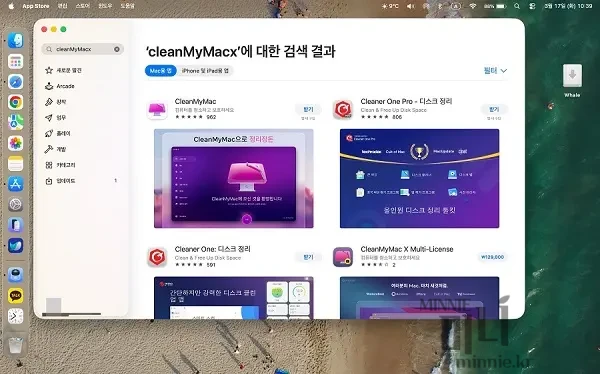This screenshot has height=374, width=600.
Task: Launch Safari from the Dock
Action: click(x=16, y=82)
